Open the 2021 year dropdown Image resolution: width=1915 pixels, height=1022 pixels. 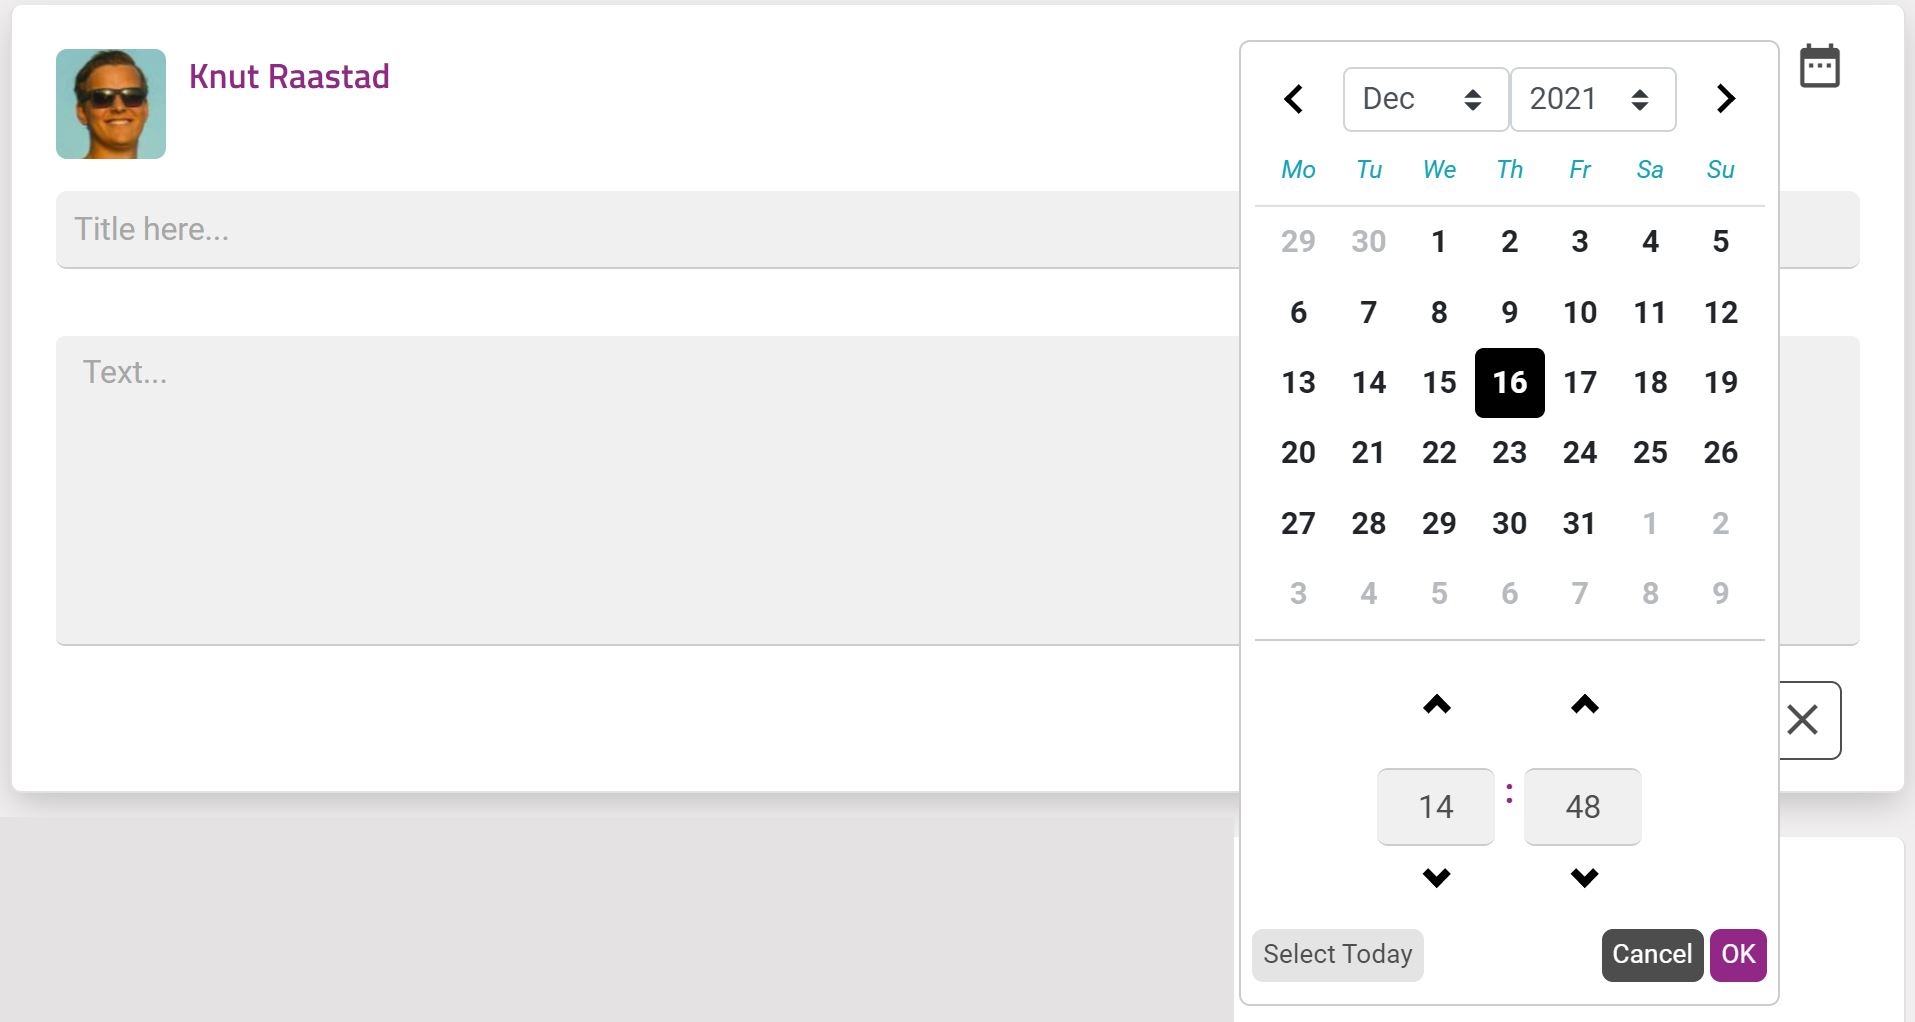point(1592,99)
